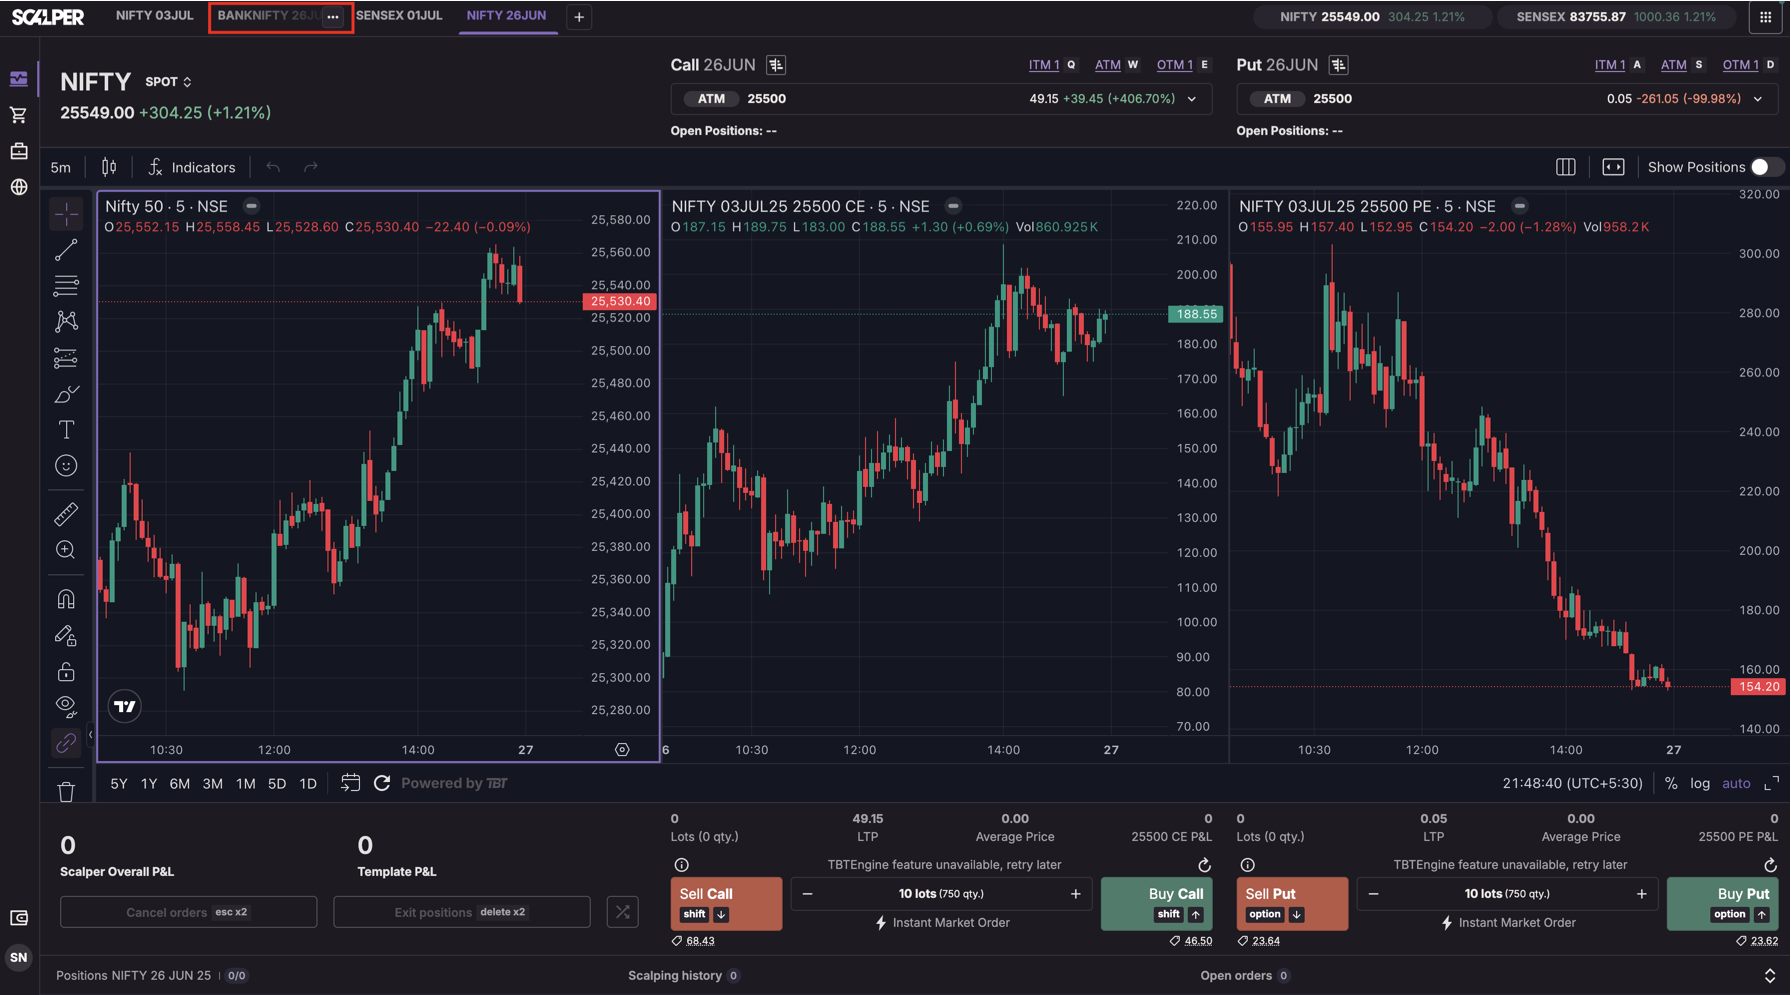Select the trend line drawing tool
This screenshot has width=1791, height=995.
[66, 250]
